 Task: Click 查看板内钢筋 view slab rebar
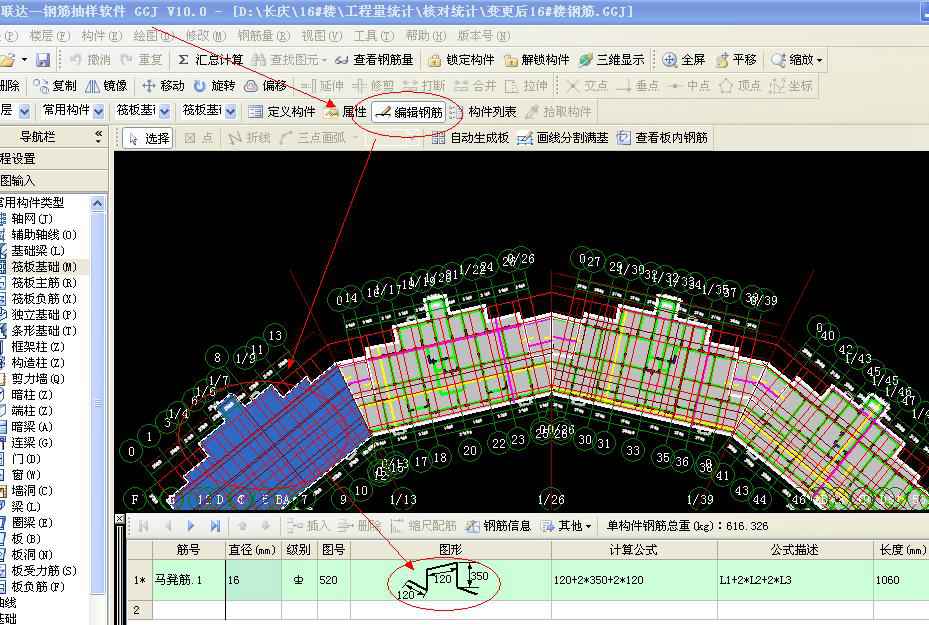pos(662,138)
